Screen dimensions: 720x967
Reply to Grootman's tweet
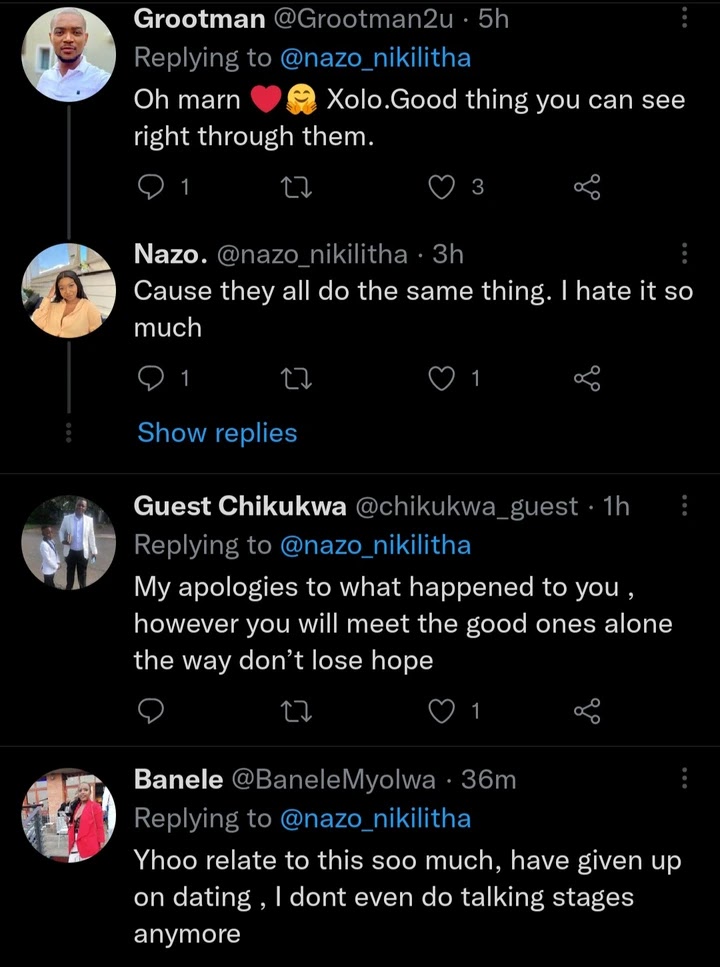148,186
